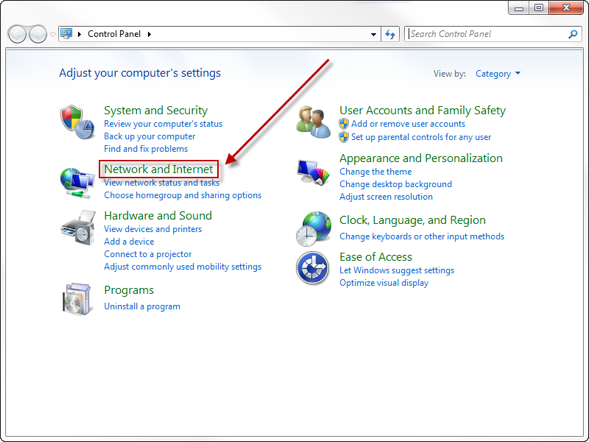The image size is (589, 442).
Task: Expand the View by Category dropdown
Action: [x=498, y=74]
